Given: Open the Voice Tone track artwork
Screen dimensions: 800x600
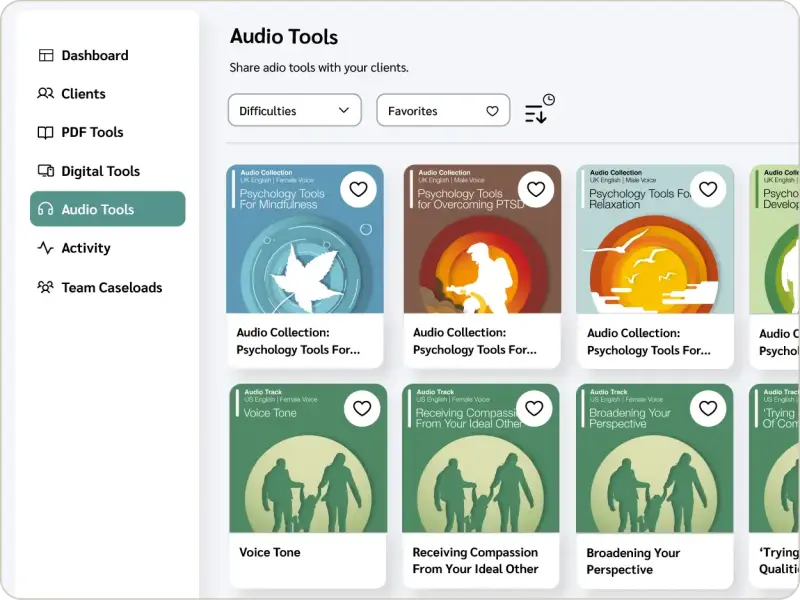Looking at the screenshot, I should pos(308,459).
